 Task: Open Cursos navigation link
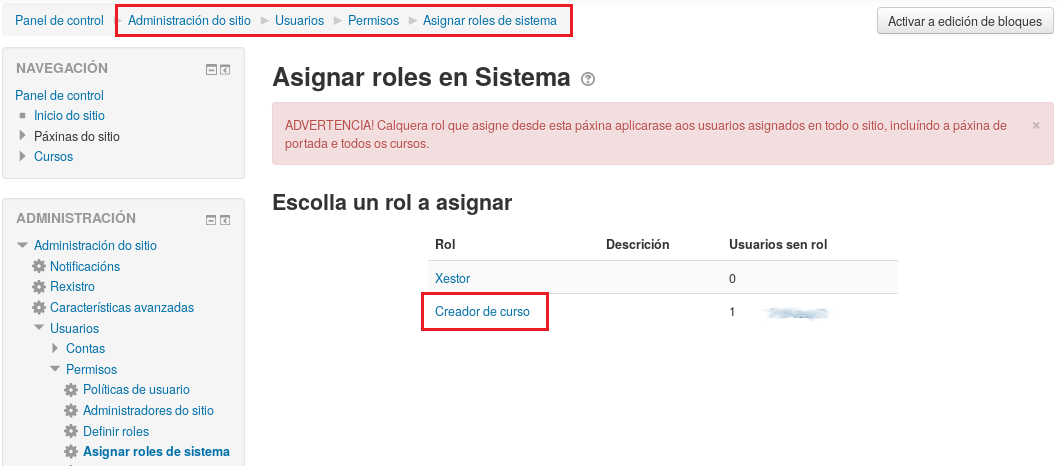pos(53,156)
